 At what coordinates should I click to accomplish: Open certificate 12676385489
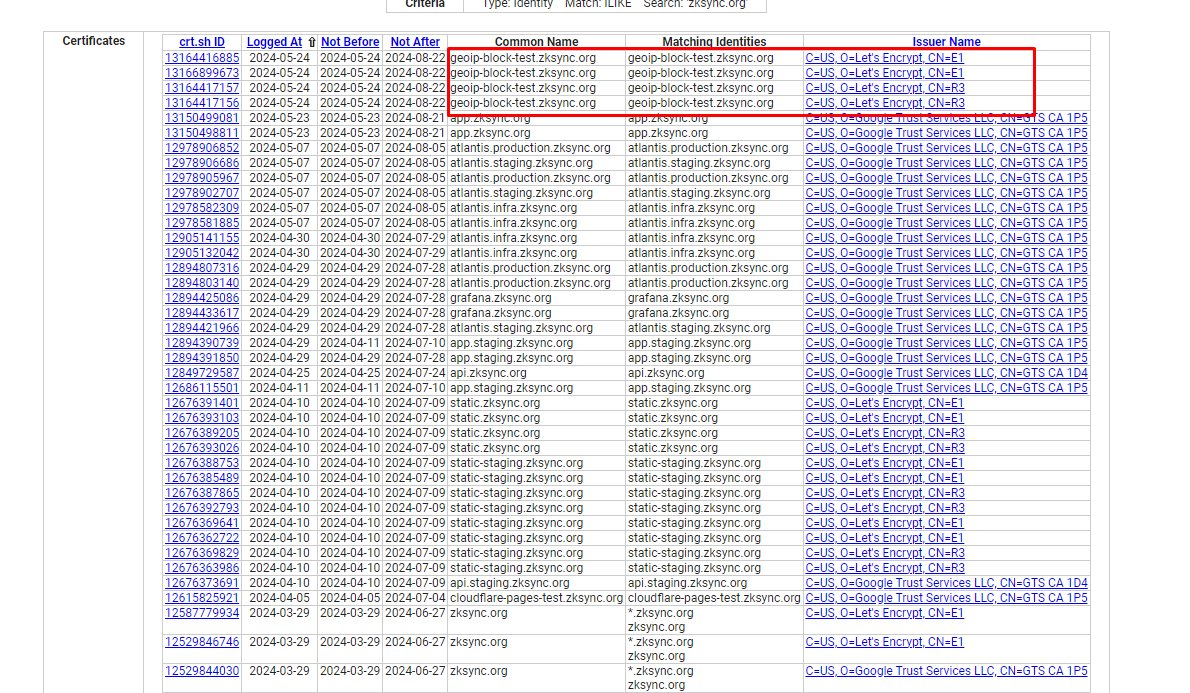202,478
